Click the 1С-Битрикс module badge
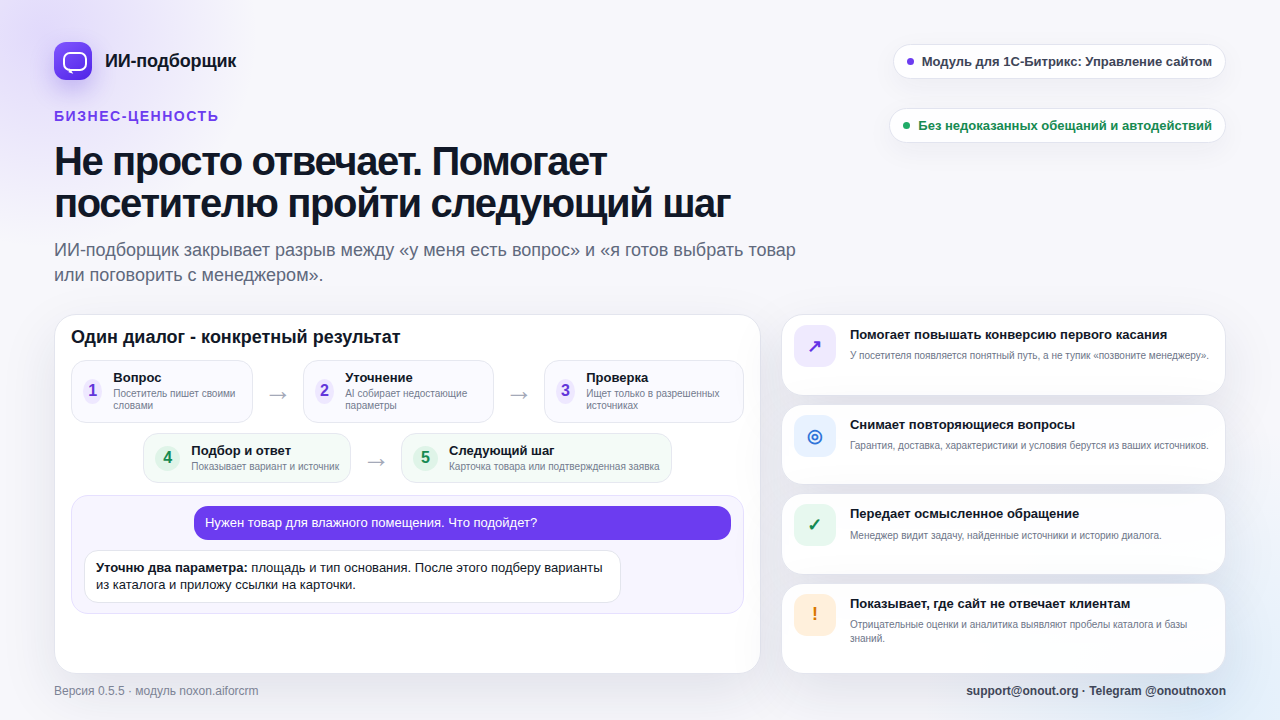 coord(1059,61)
